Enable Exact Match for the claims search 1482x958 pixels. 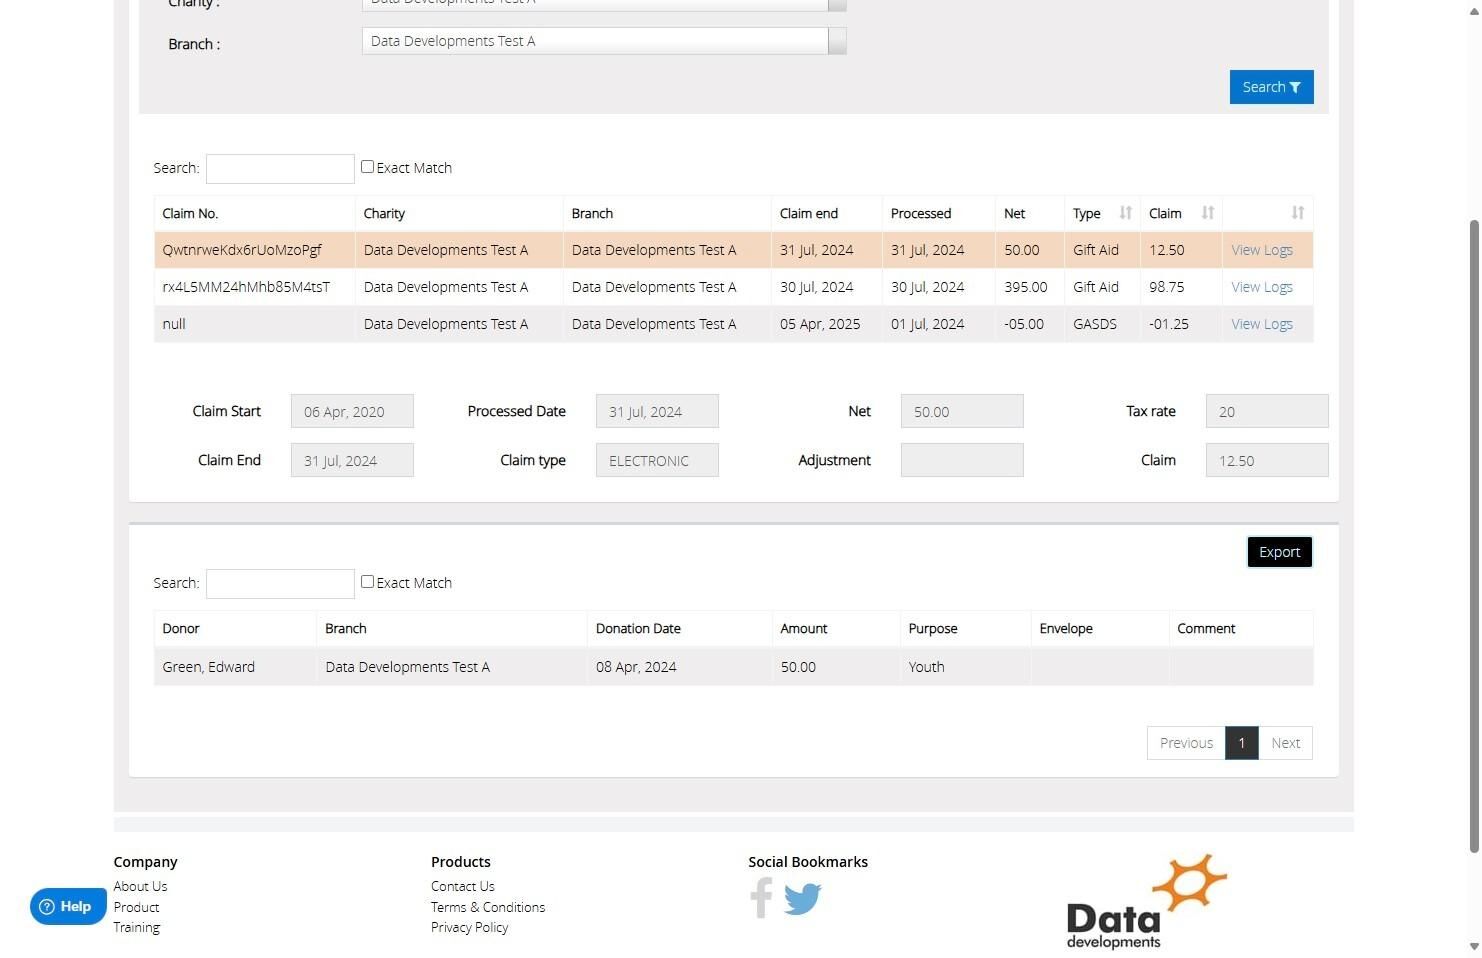[367, 167]
